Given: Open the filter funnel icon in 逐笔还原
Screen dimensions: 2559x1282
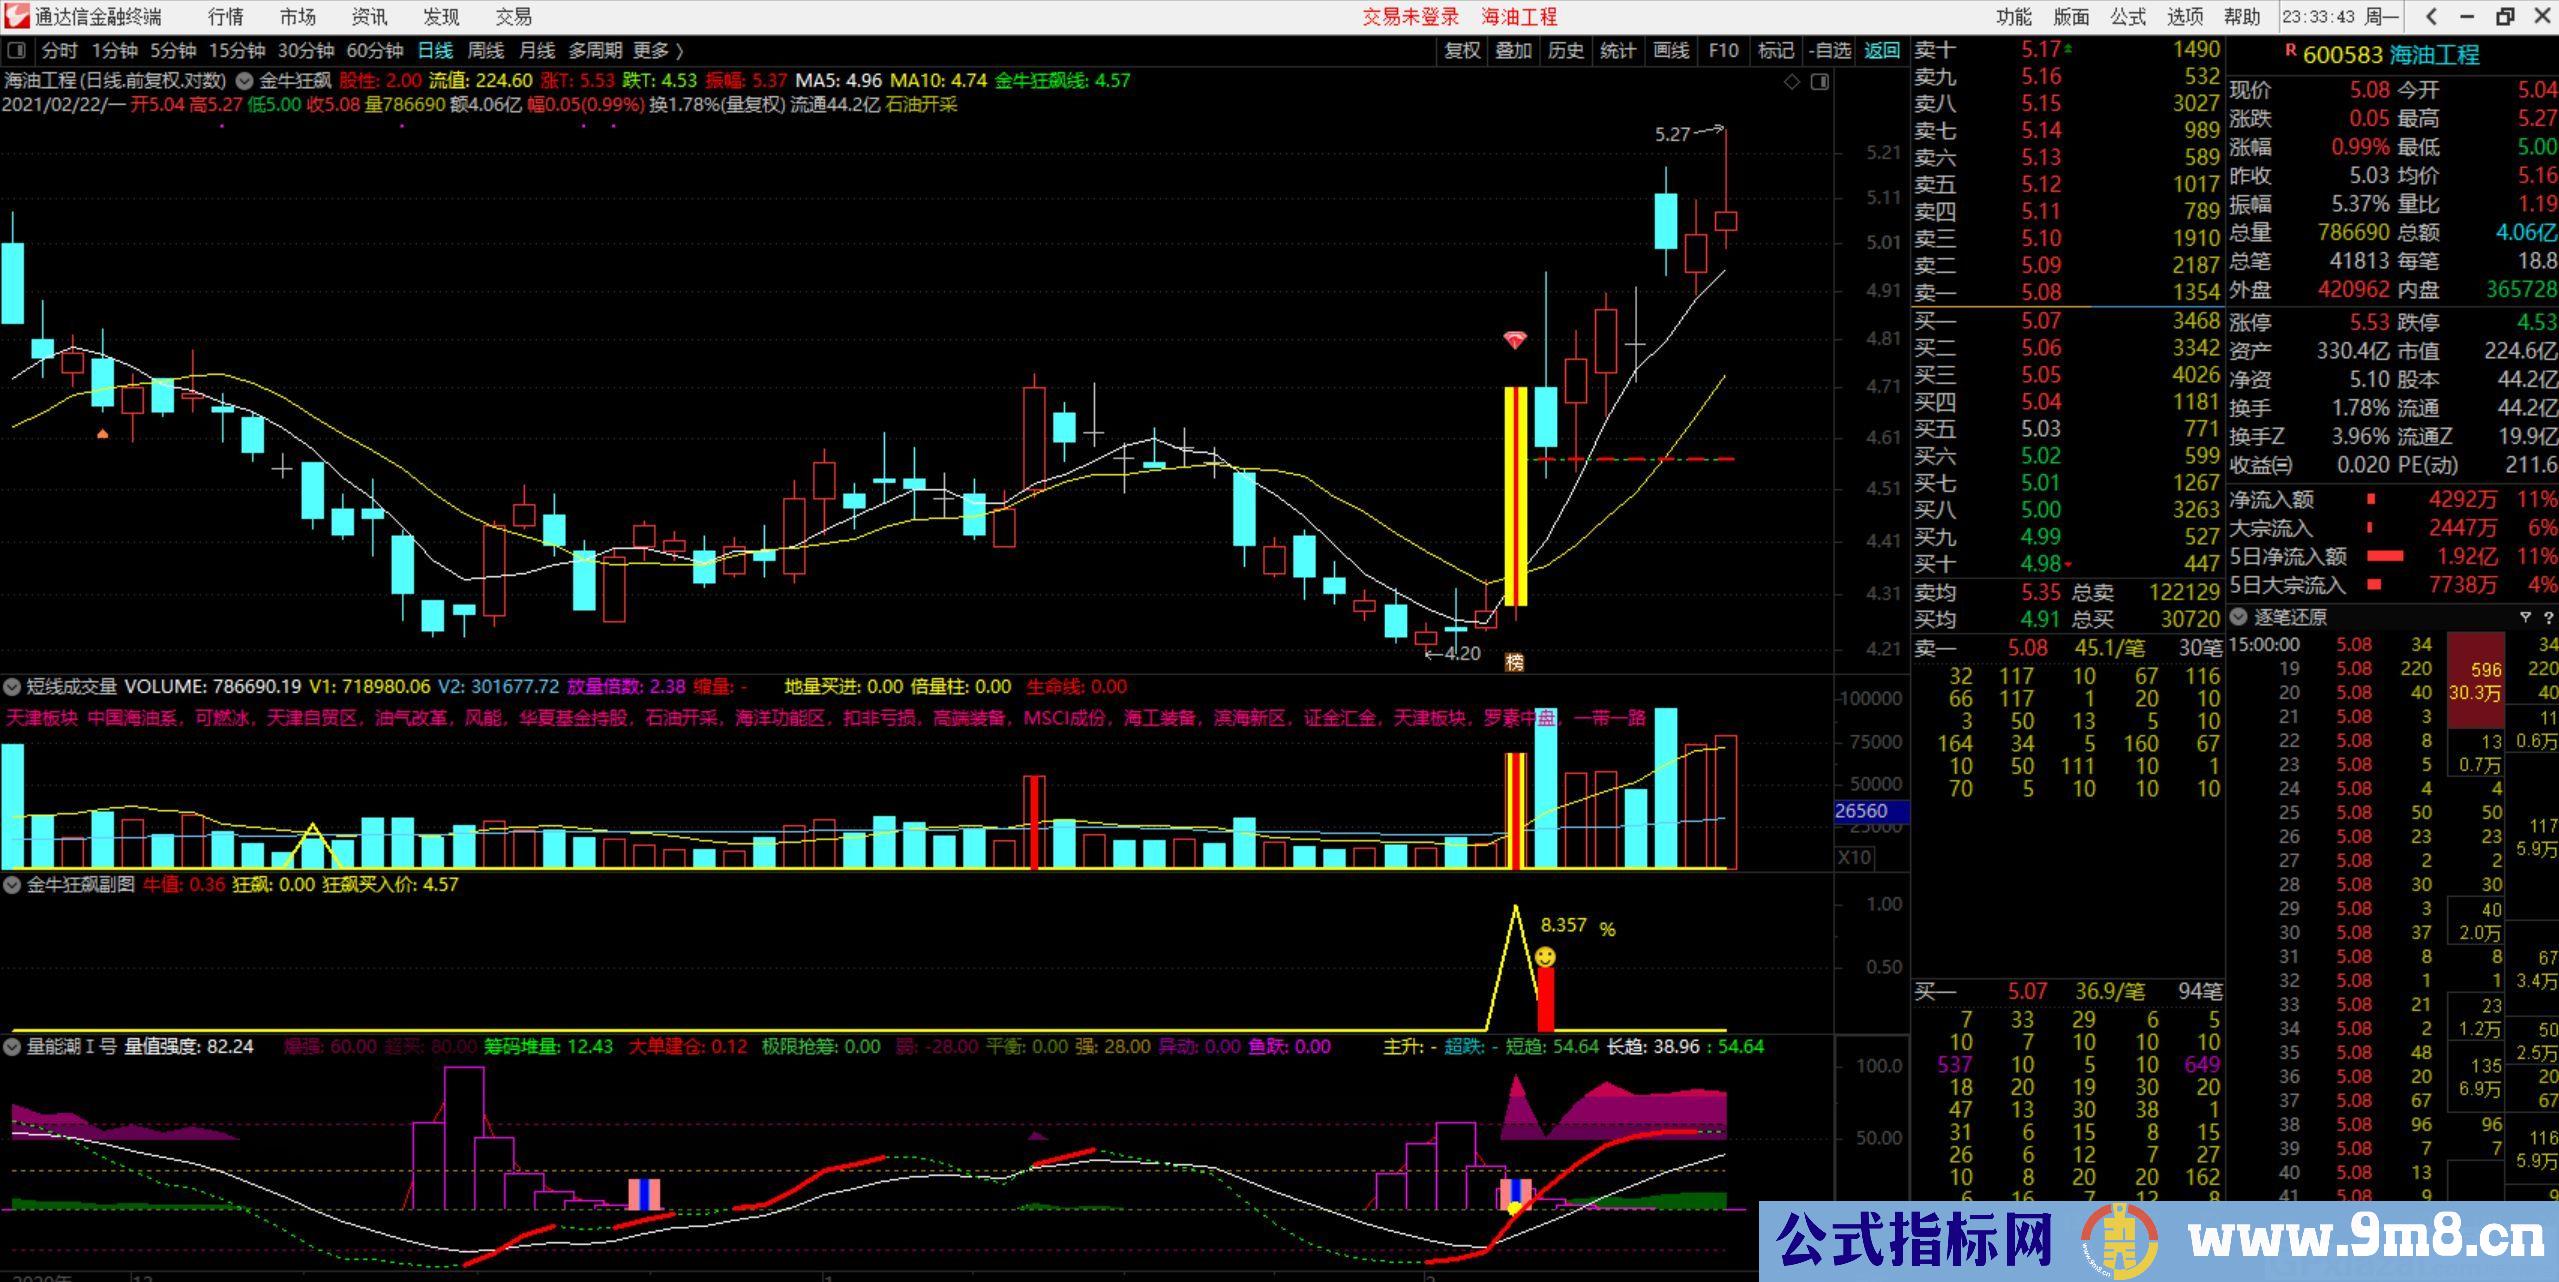Looking at the screenshot, I should [x=2525, y=617].
